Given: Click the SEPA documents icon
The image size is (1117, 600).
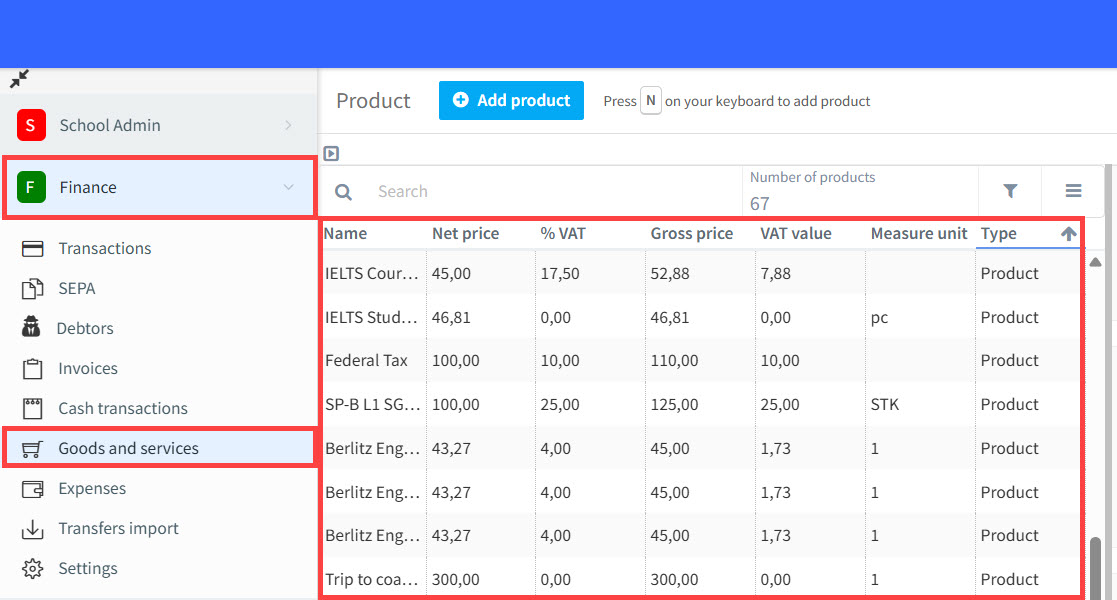Looking at the screenshot, I should coord(33,289).
